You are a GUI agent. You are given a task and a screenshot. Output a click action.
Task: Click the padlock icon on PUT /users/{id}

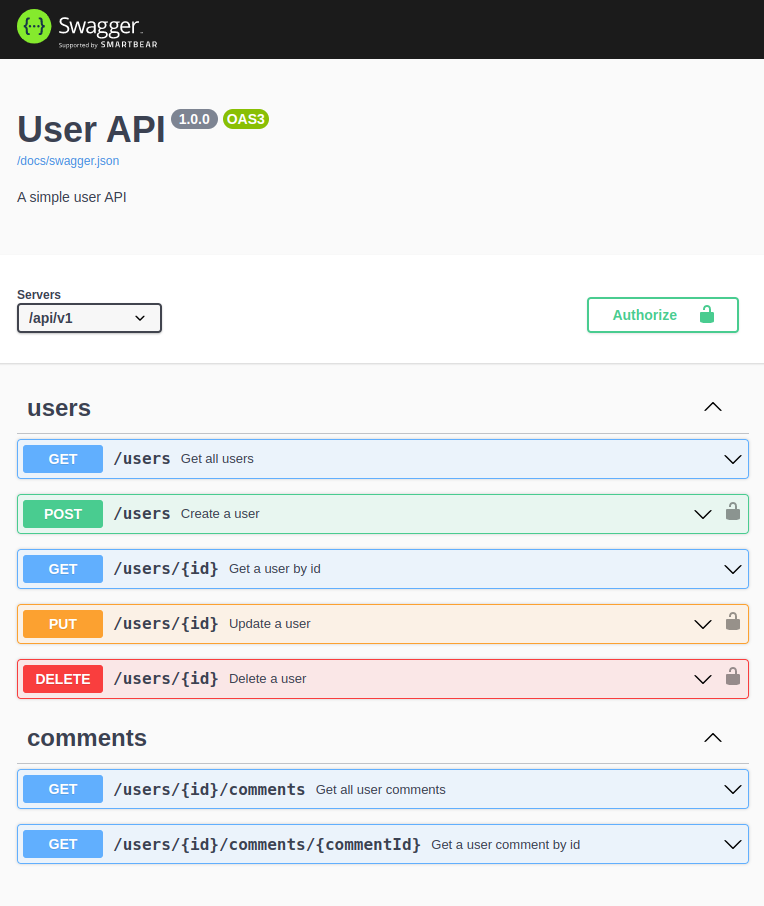coord(733,623)
